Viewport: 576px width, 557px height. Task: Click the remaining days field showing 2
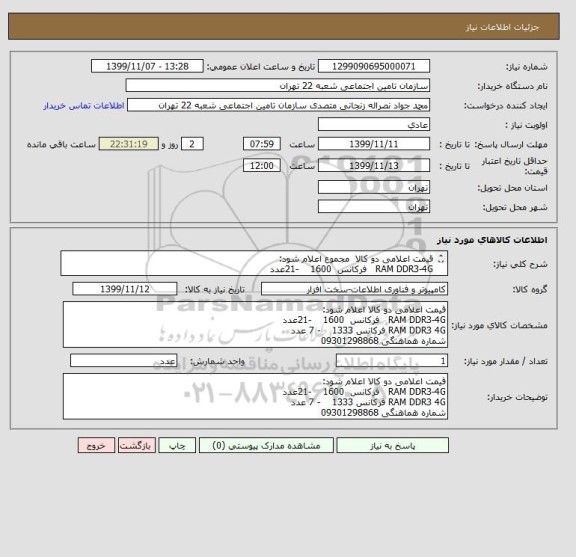192,144
